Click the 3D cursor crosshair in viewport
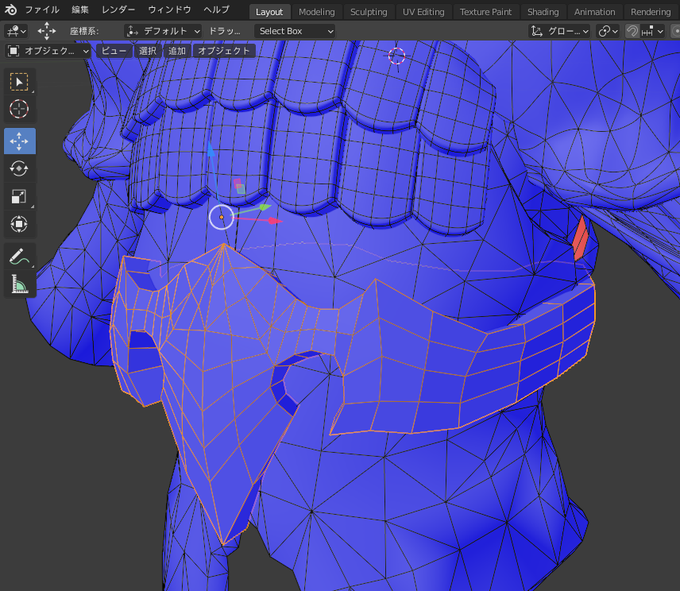This screenshot has height=591, width=680. coord(396,56)
